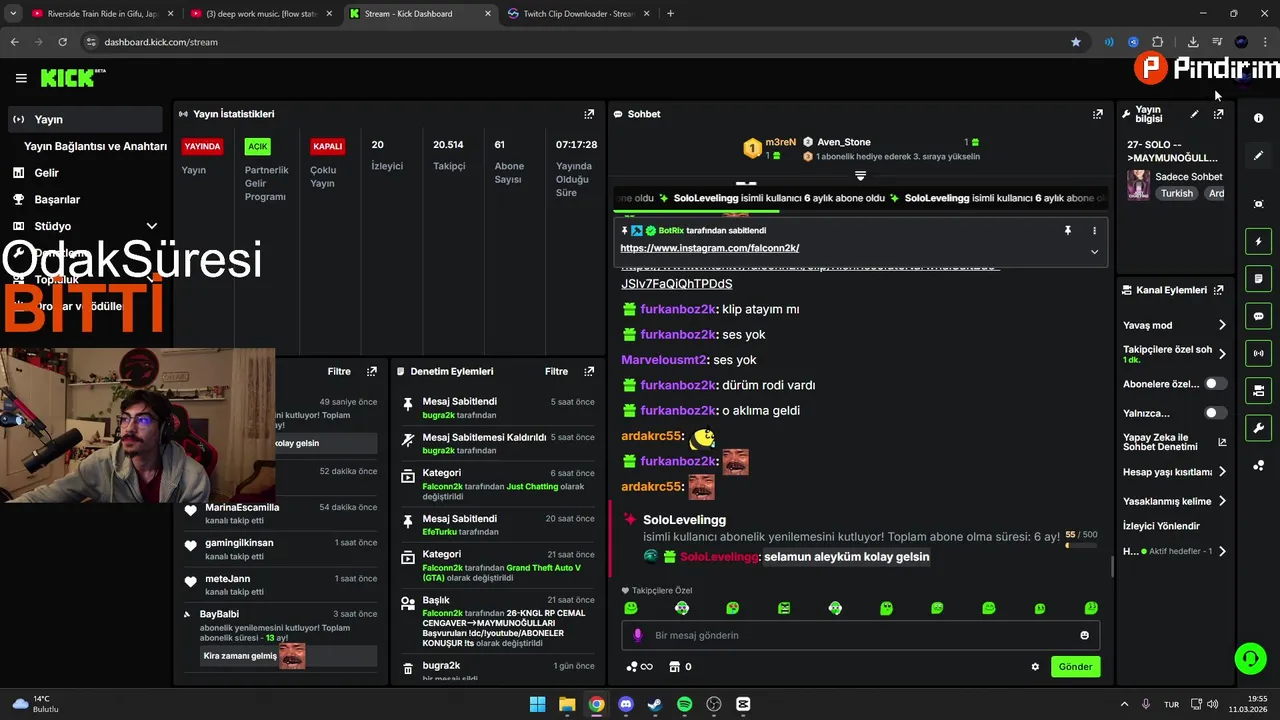Click the pencil icon in the right sidebar

point(1258,155)
